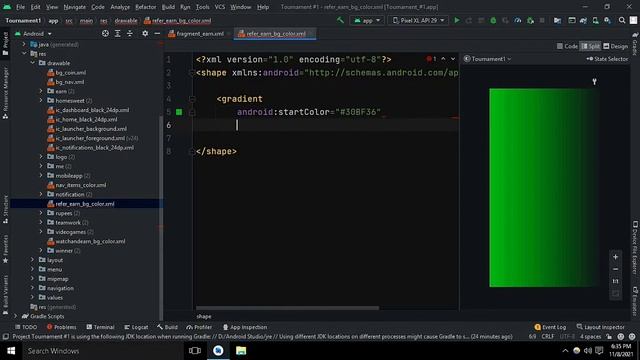The height and width of the screenshot is (360, 640).
Task: Open the Problems tool window
Action: 61,327
